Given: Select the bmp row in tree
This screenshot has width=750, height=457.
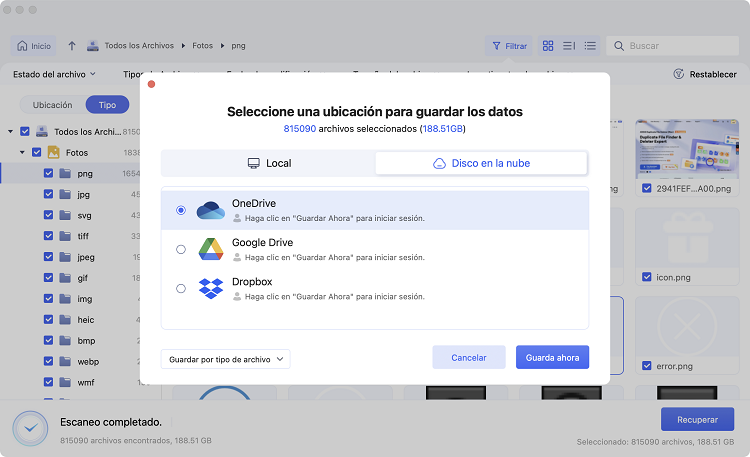Looking at the screenshot, I should point(70,340).
